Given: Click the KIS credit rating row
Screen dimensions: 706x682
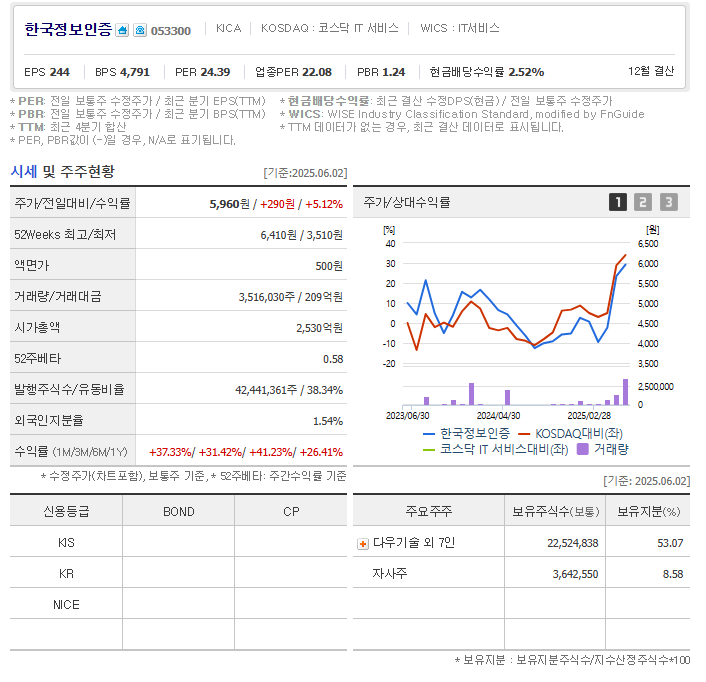Looking at the screenshot, I should 178,542.
